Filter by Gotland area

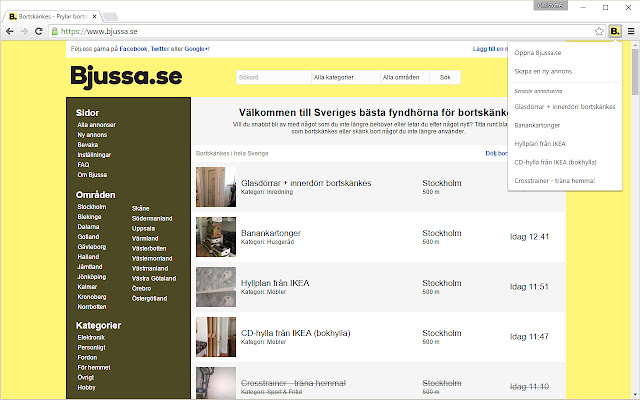88,237
